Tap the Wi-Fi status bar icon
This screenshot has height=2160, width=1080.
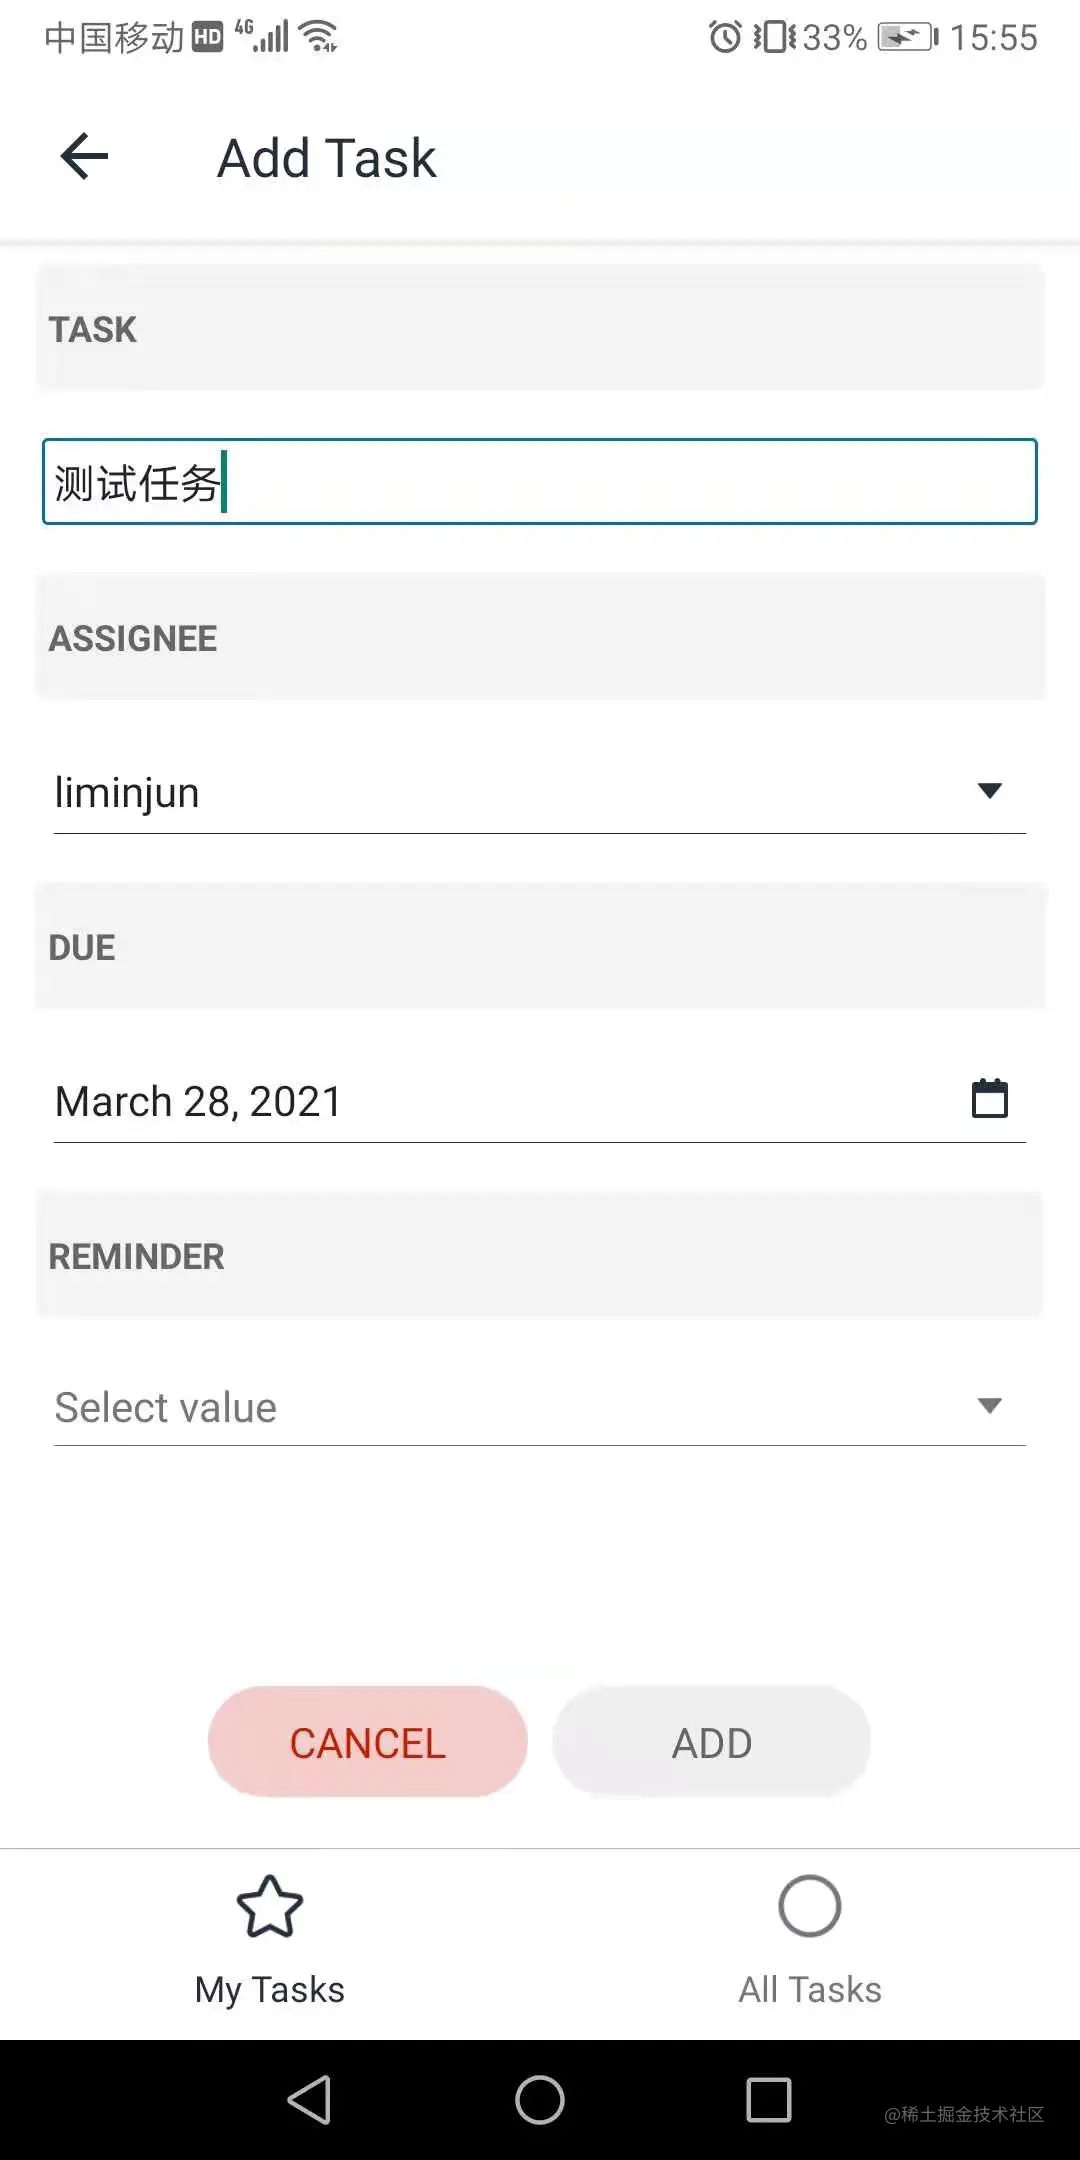319,37
